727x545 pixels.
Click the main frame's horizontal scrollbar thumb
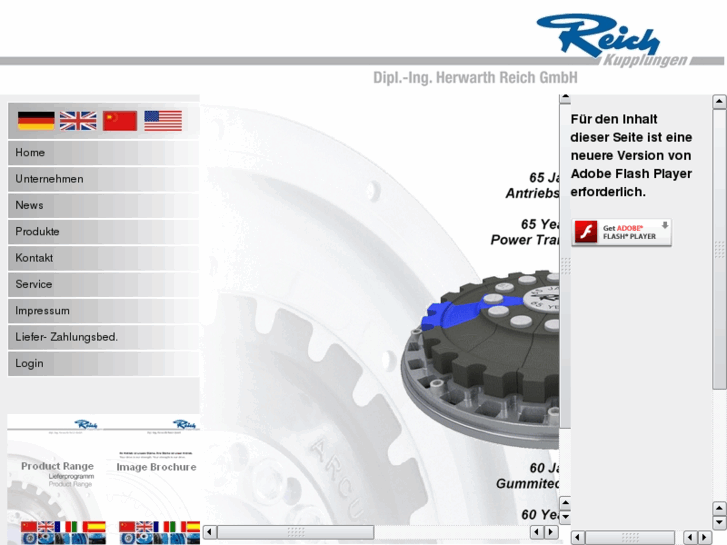tap(295, 532)
